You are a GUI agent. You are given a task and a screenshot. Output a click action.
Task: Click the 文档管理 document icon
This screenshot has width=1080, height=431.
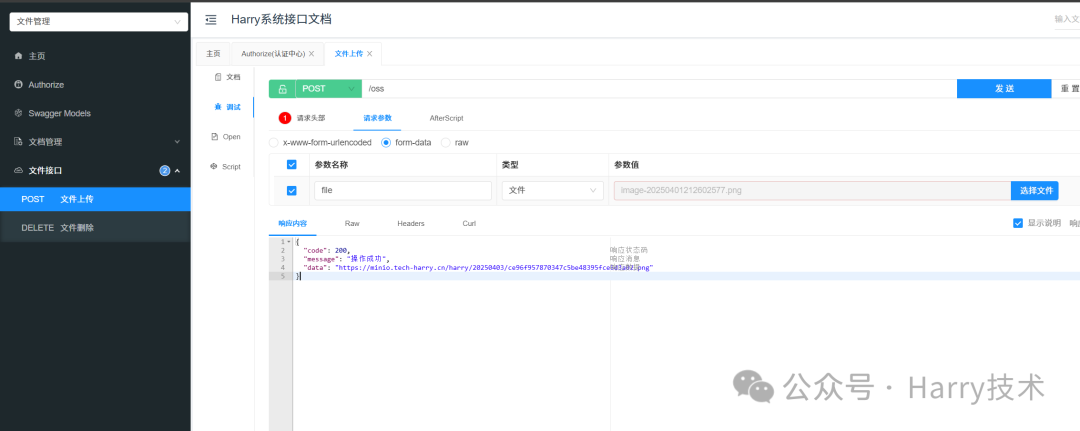click(x=19, y=141)
